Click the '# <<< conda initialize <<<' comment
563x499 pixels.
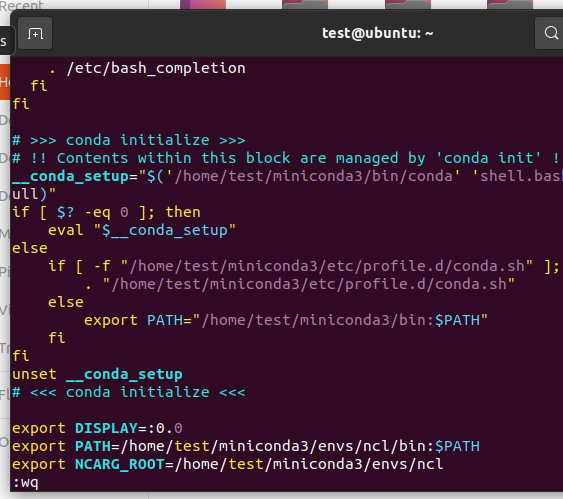coord(129,392)
